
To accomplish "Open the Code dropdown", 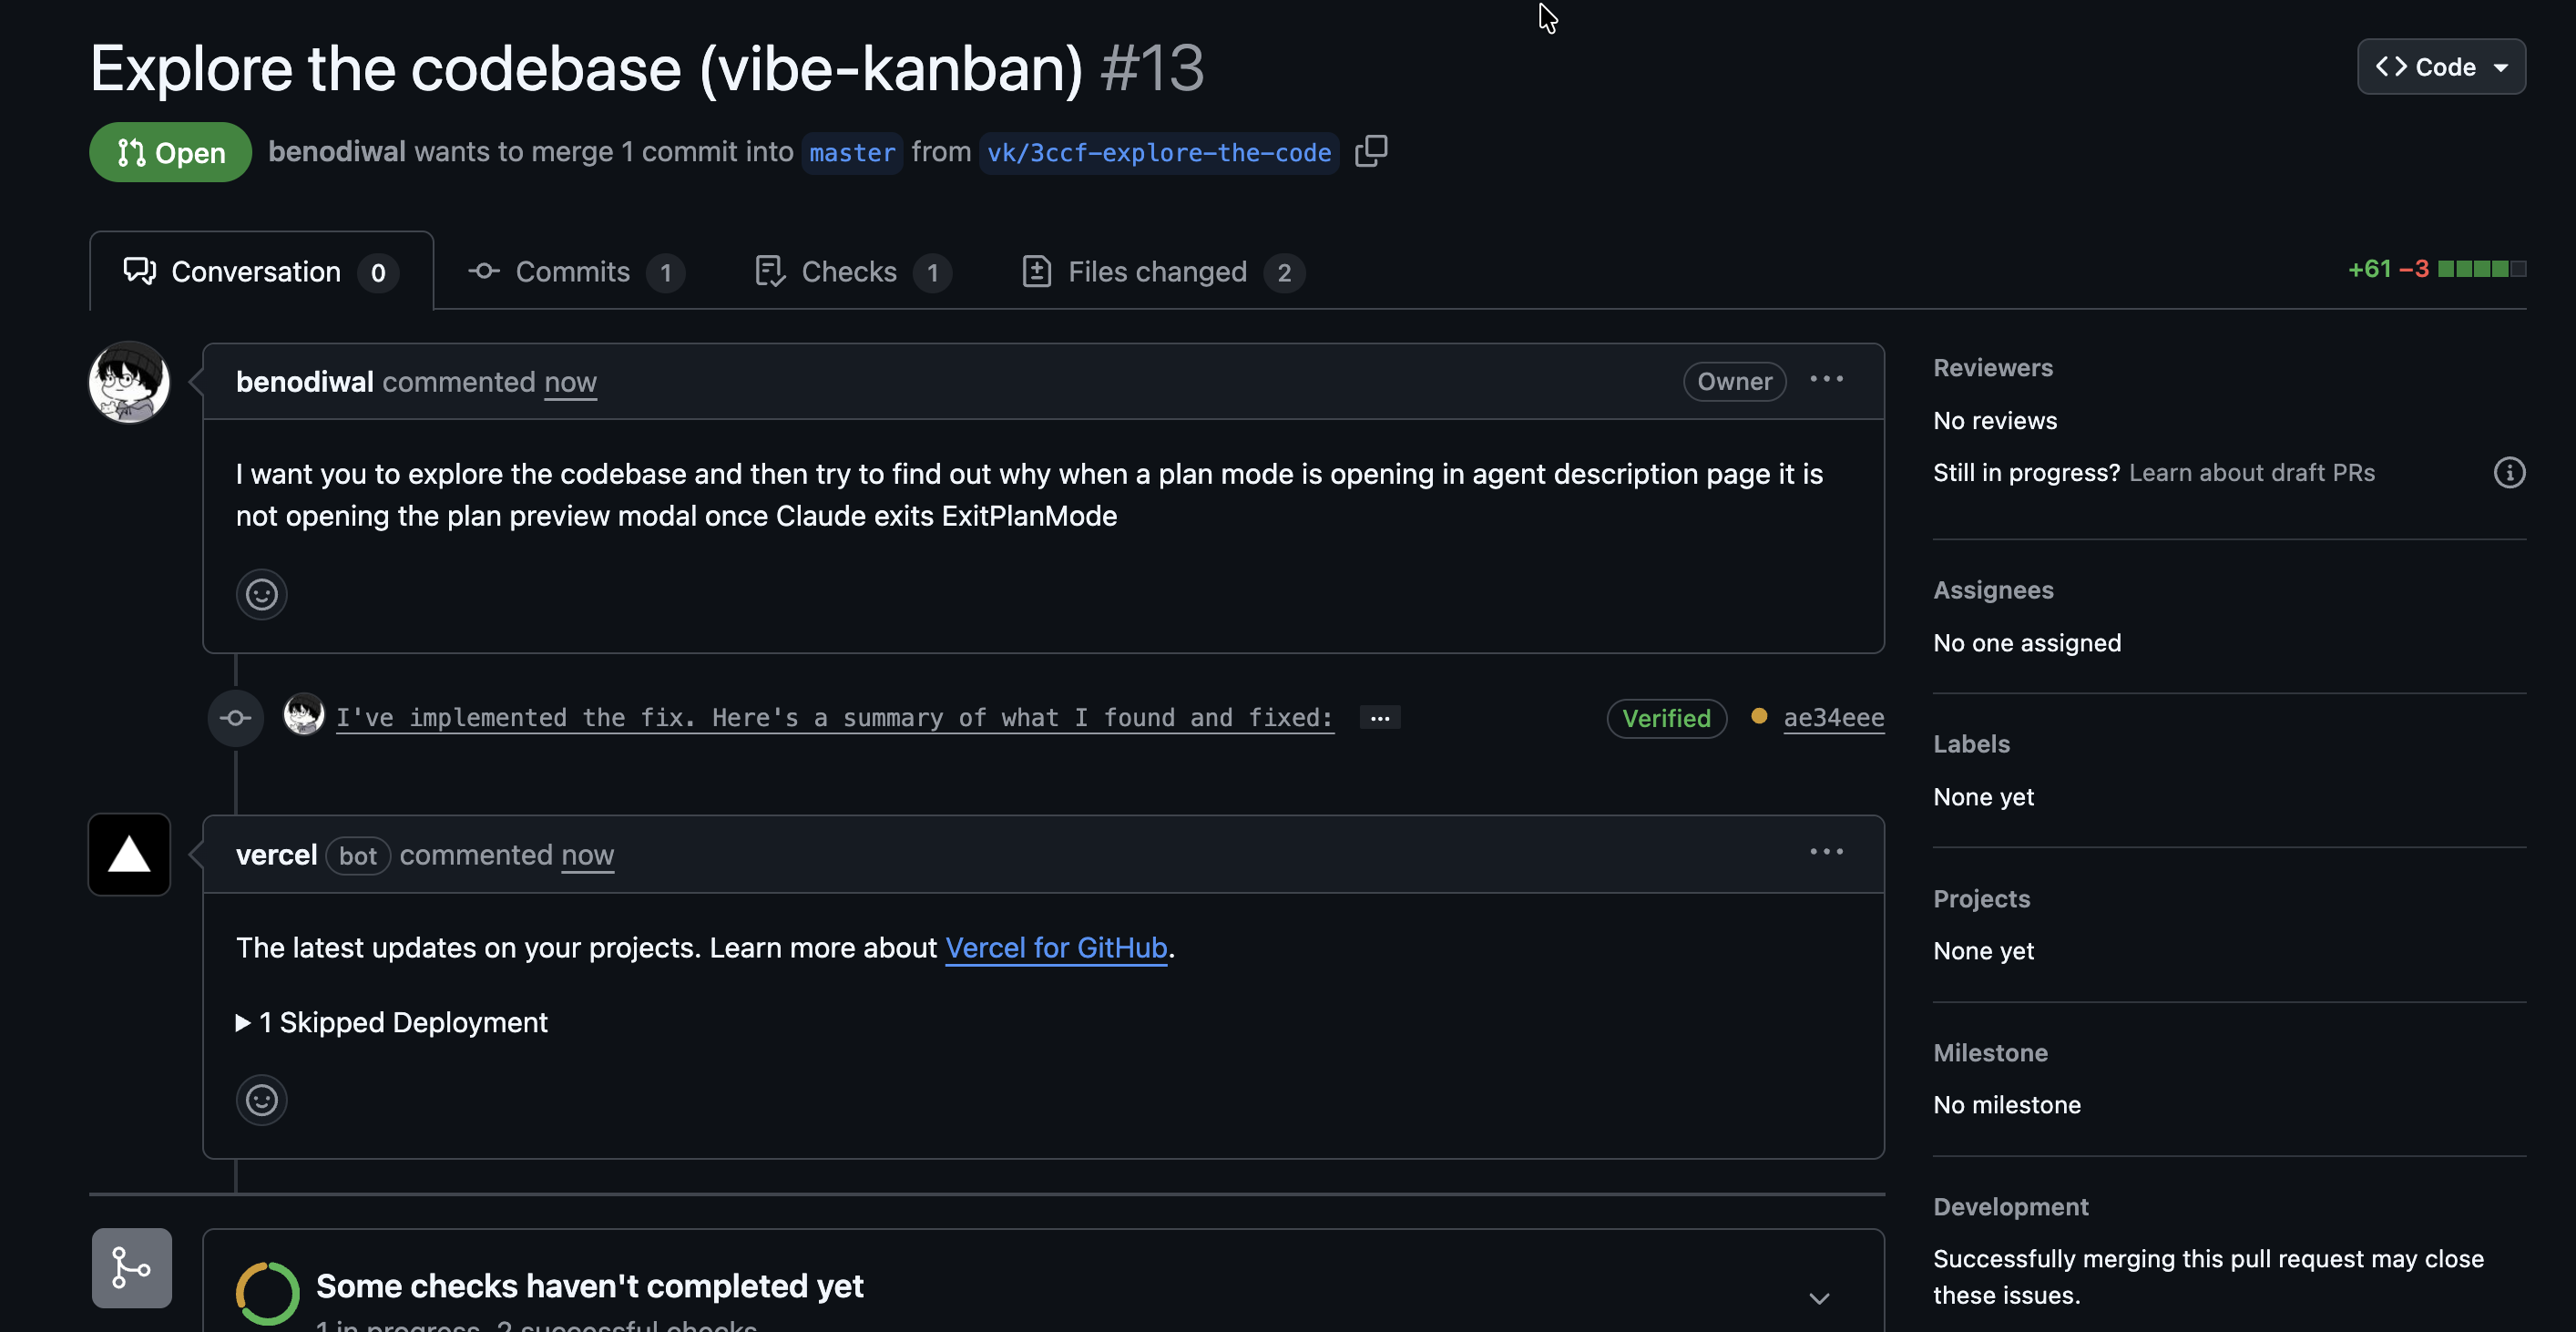I will [x=2441, y=66].
